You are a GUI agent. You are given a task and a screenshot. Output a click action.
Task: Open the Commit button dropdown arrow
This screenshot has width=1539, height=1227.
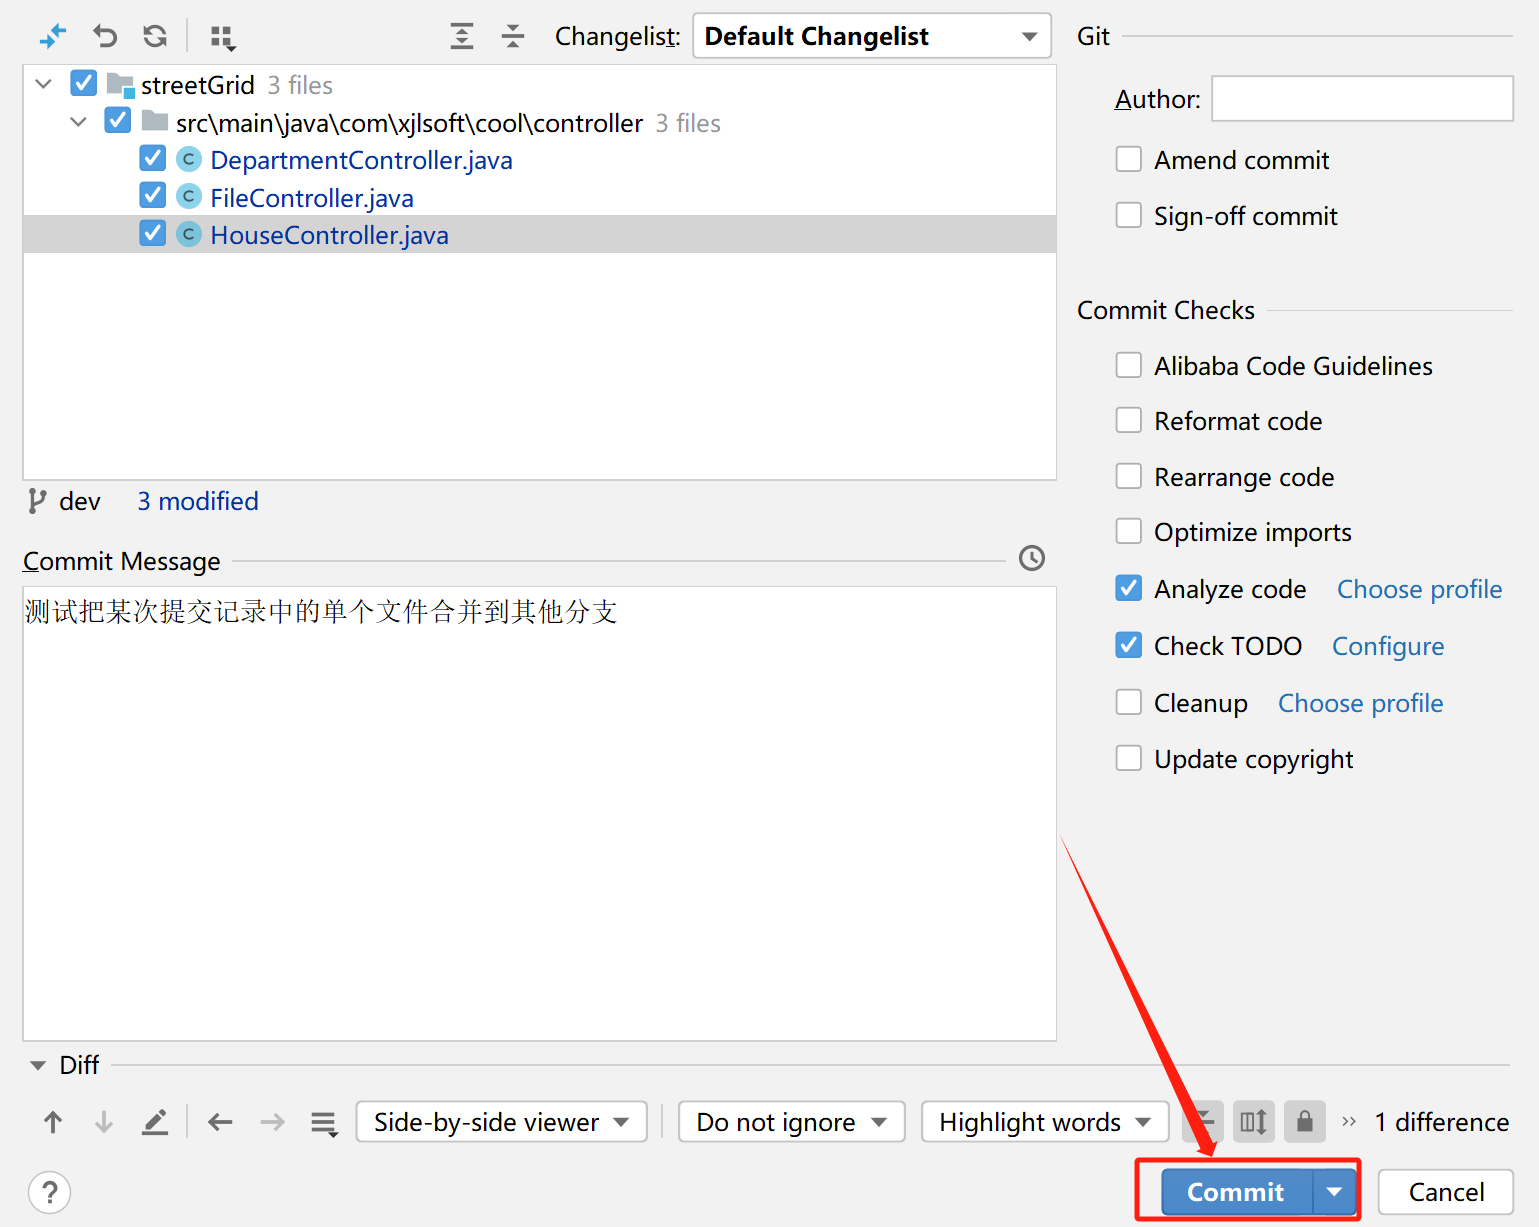point(1334,1191)
